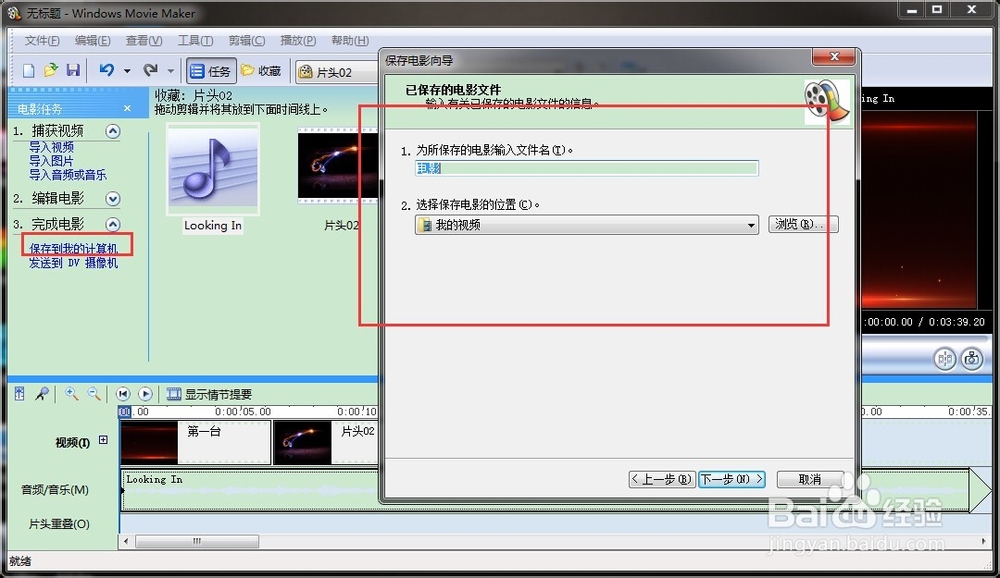This screenshot has height=578, width=1000.
Task: Click the 上一步 back button
Action: click(x=662, y=479)
